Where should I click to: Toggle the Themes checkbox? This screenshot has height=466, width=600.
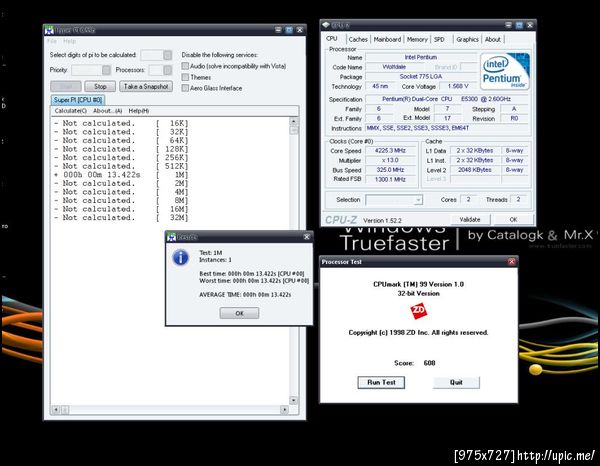(x=185, y=77)
